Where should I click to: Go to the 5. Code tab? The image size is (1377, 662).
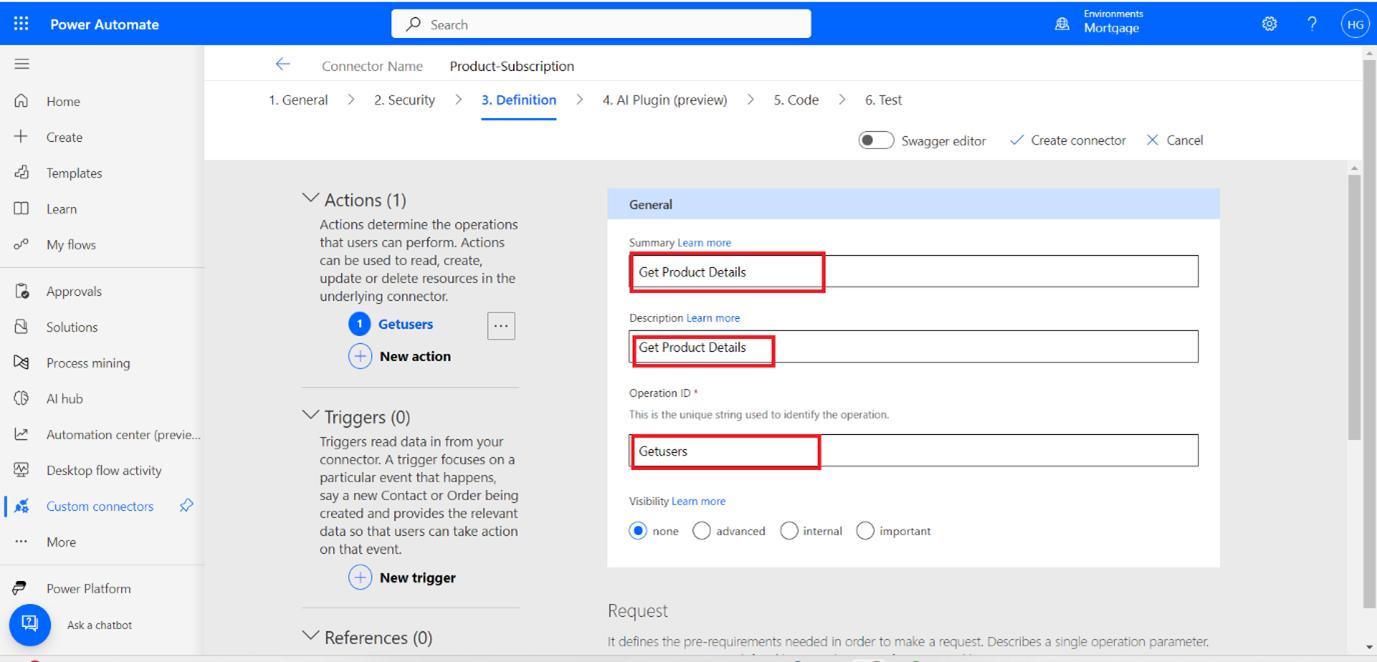(796, 100)
